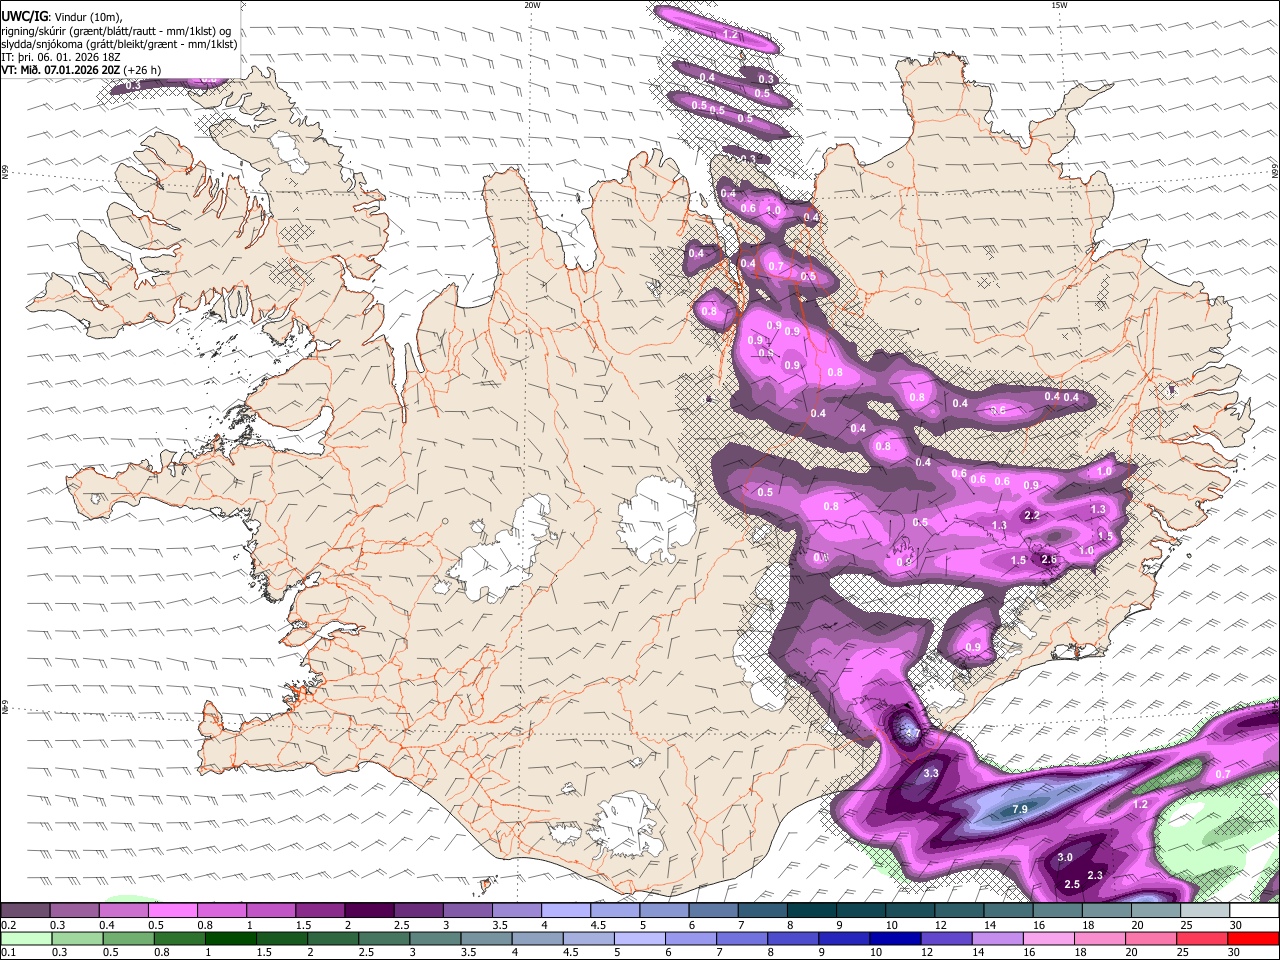Click the 3.3 precipitation value label
This screenshot has height=960, width=1280.
tap(931, 773)
